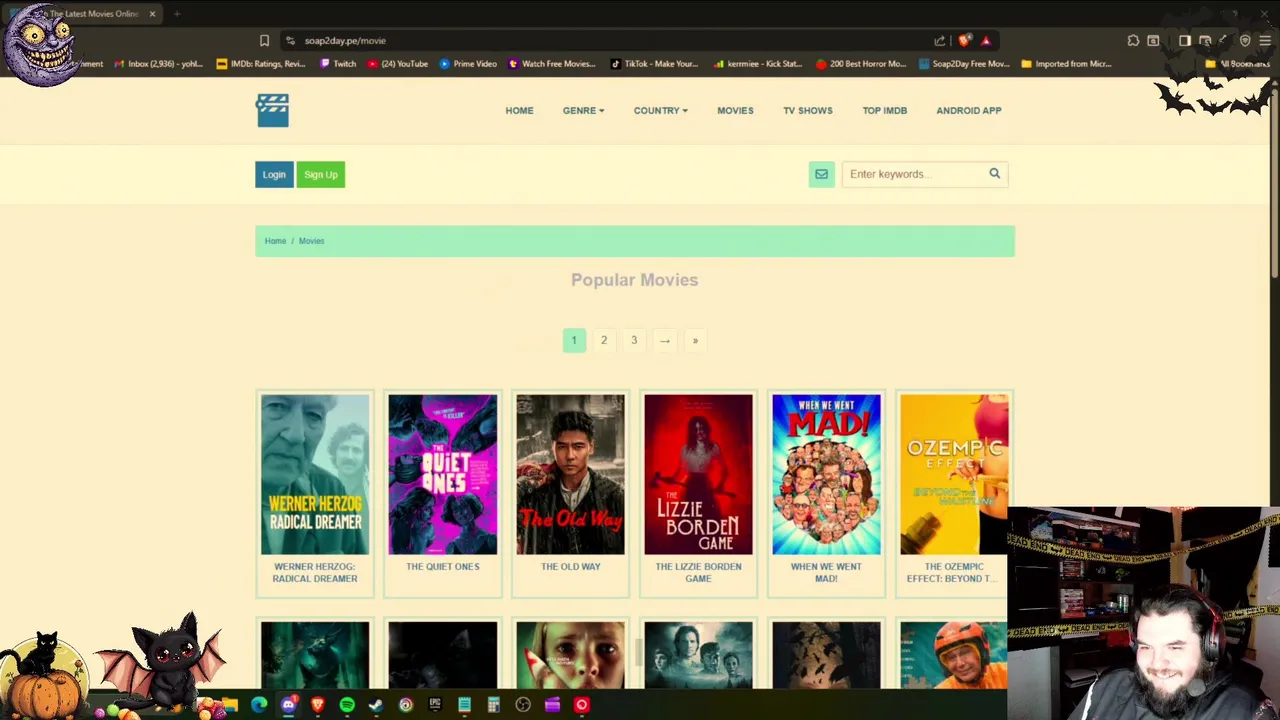Open the Twitch bookmark
Image resolution: width=1280 pixels, height=720 pixels.
point(338,64)
